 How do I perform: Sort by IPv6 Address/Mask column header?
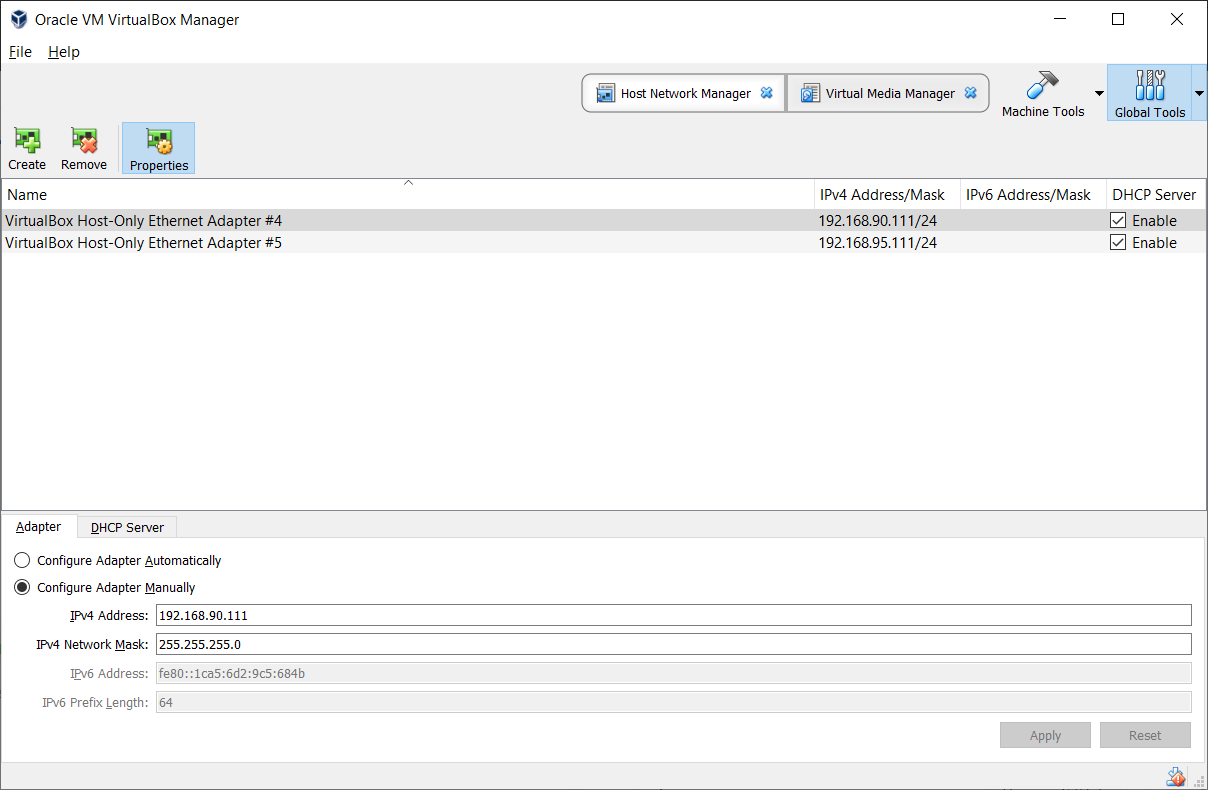pos(1033,195)
